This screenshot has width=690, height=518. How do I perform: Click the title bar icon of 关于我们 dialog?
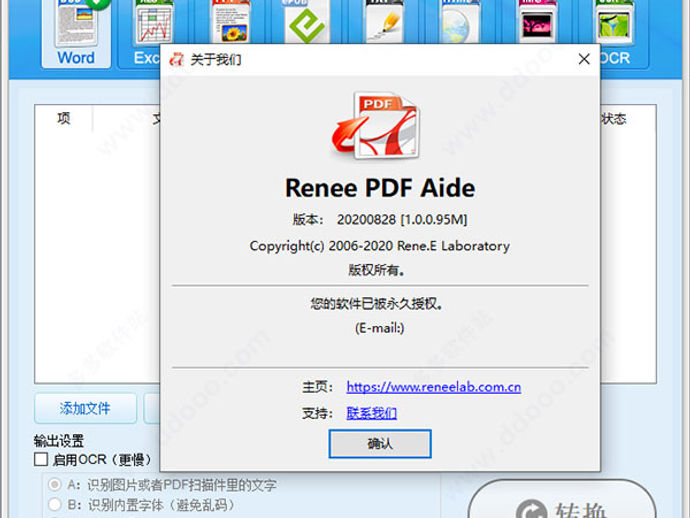[176, 59]
